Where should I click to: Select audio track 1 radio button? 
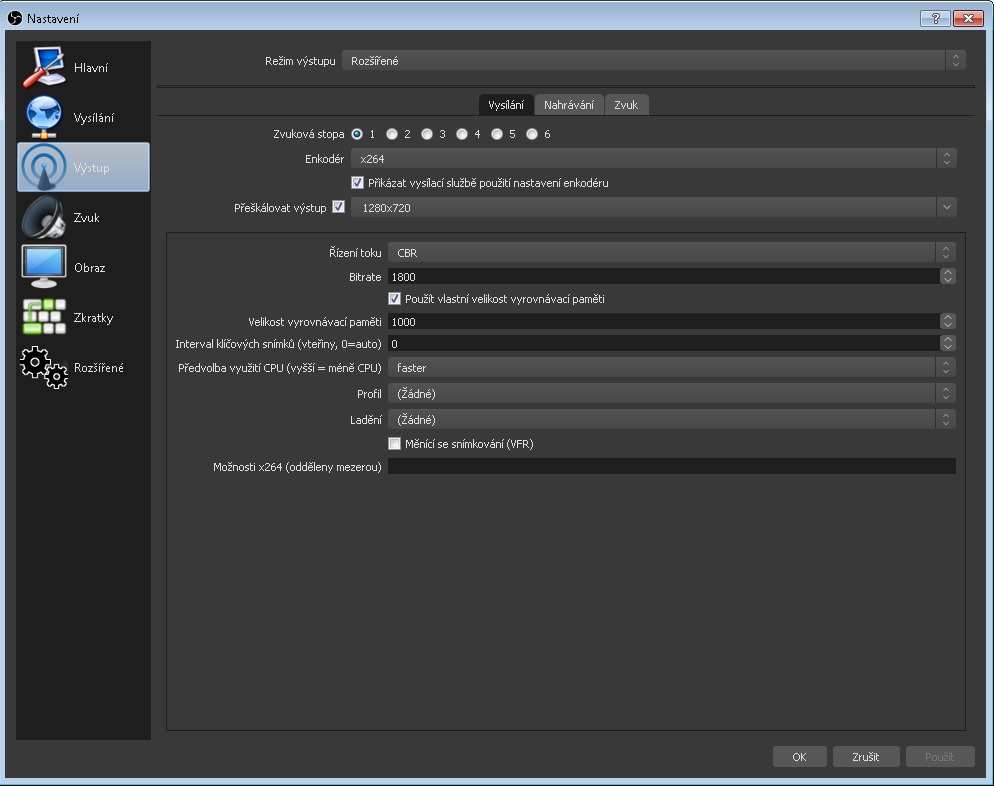click(357, 134)
